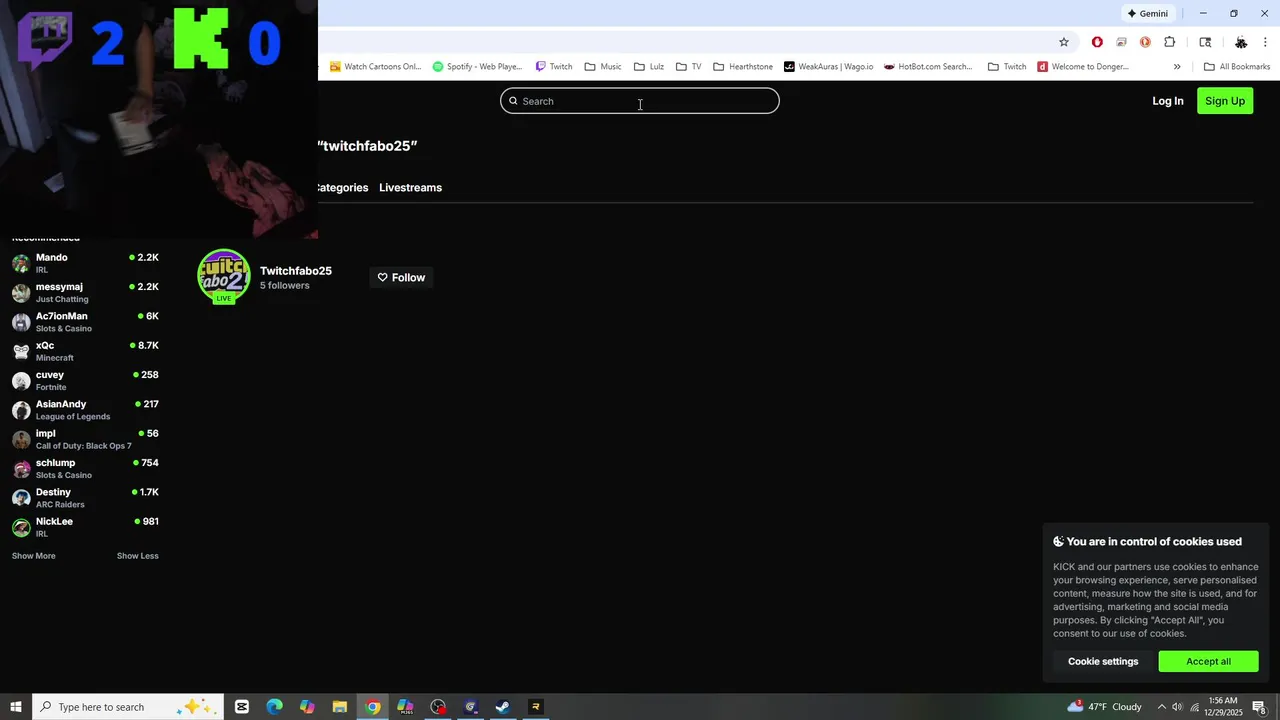Screen dimensions: 1280x720
Task: Open the Twitchfabo25 channel name link
Action: [x=296, y=271]
